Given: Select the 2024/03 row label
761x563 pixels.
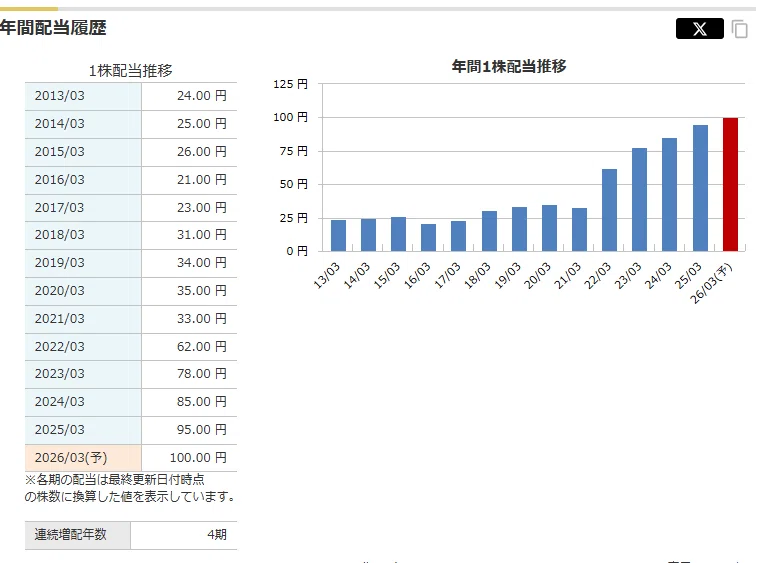Looking at the screenshot, I should pyautogui.click(x=60, y=402).
